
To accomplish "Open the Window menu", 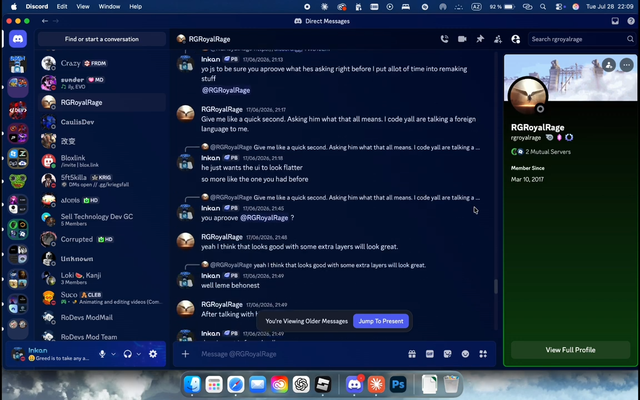I will (x=109, y=7).
